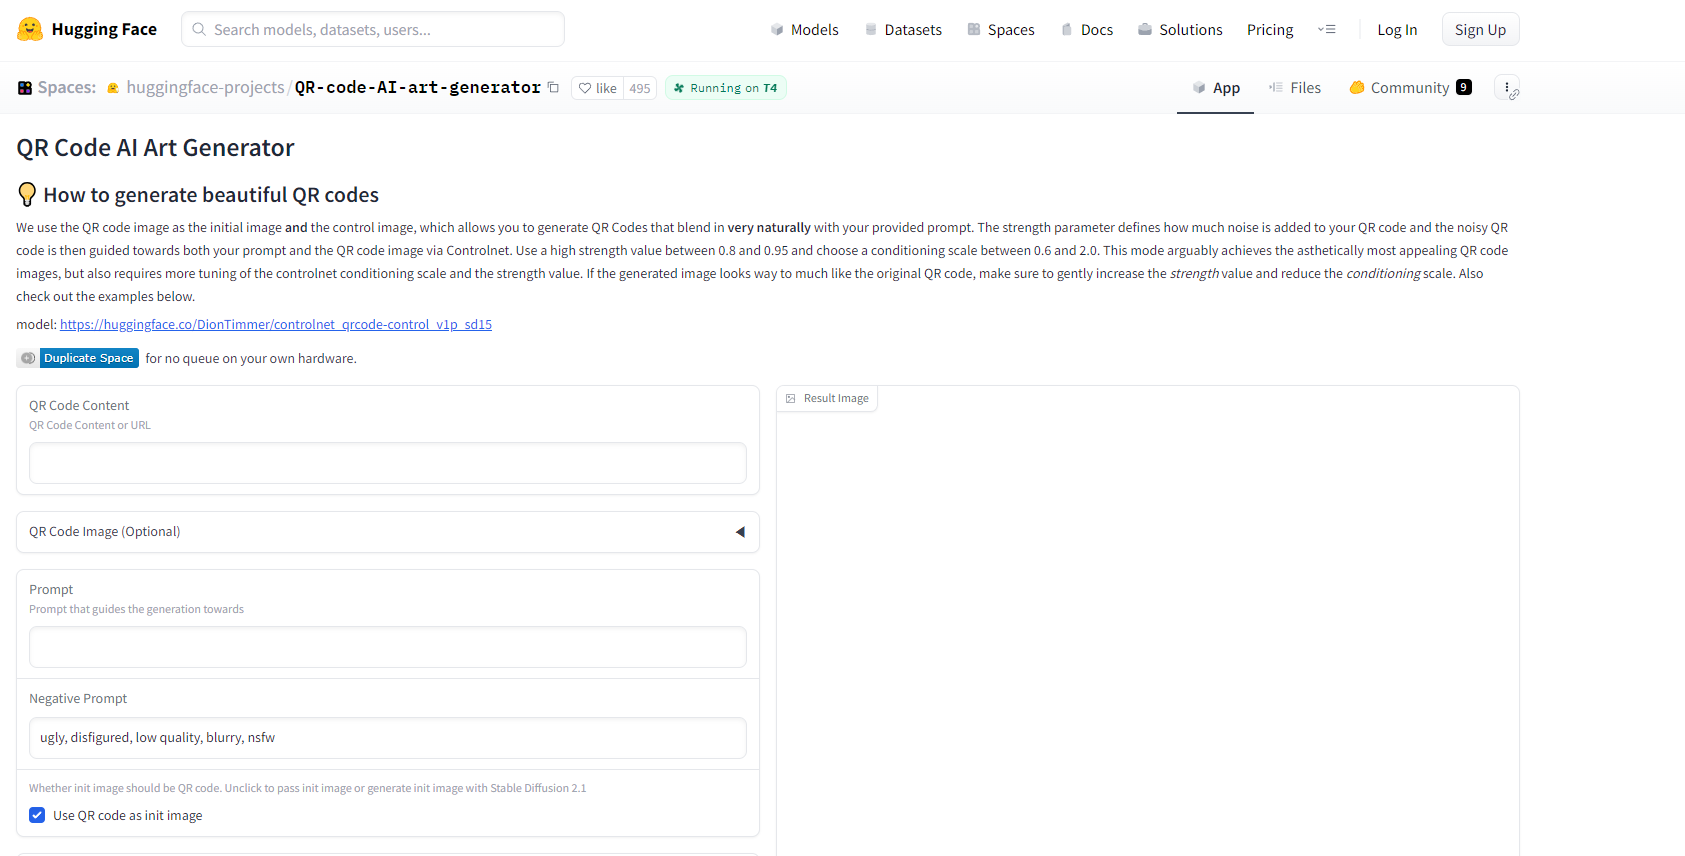Click the huggingface-projects avatar icon
The width and height of the screenshot is (1685, 856).
[x=113, y=88]
